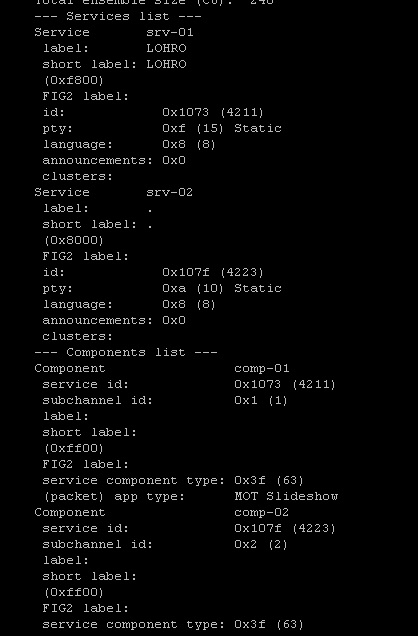
Task: Select the srv-01 service name
Action: click(169, 32)
